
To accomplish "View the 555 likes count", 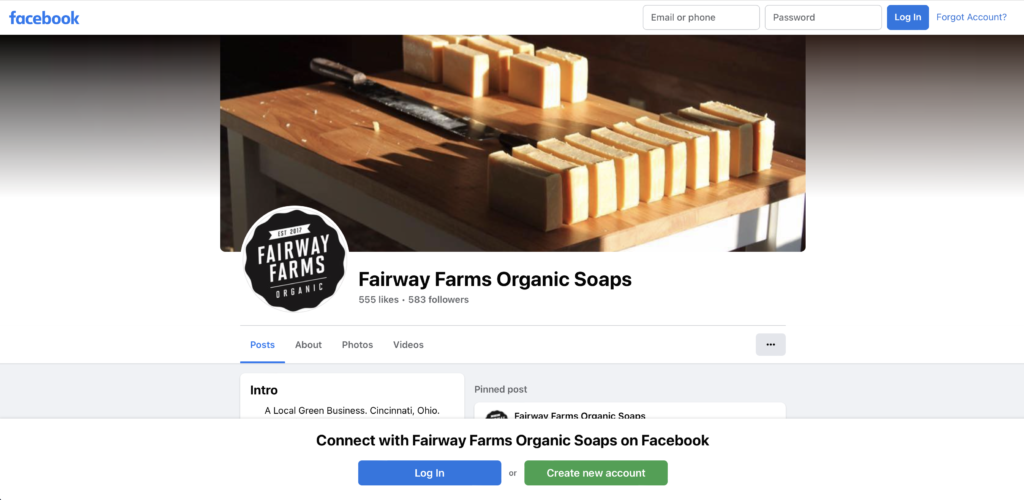I will pyautogui.click(x=378, y=300).
